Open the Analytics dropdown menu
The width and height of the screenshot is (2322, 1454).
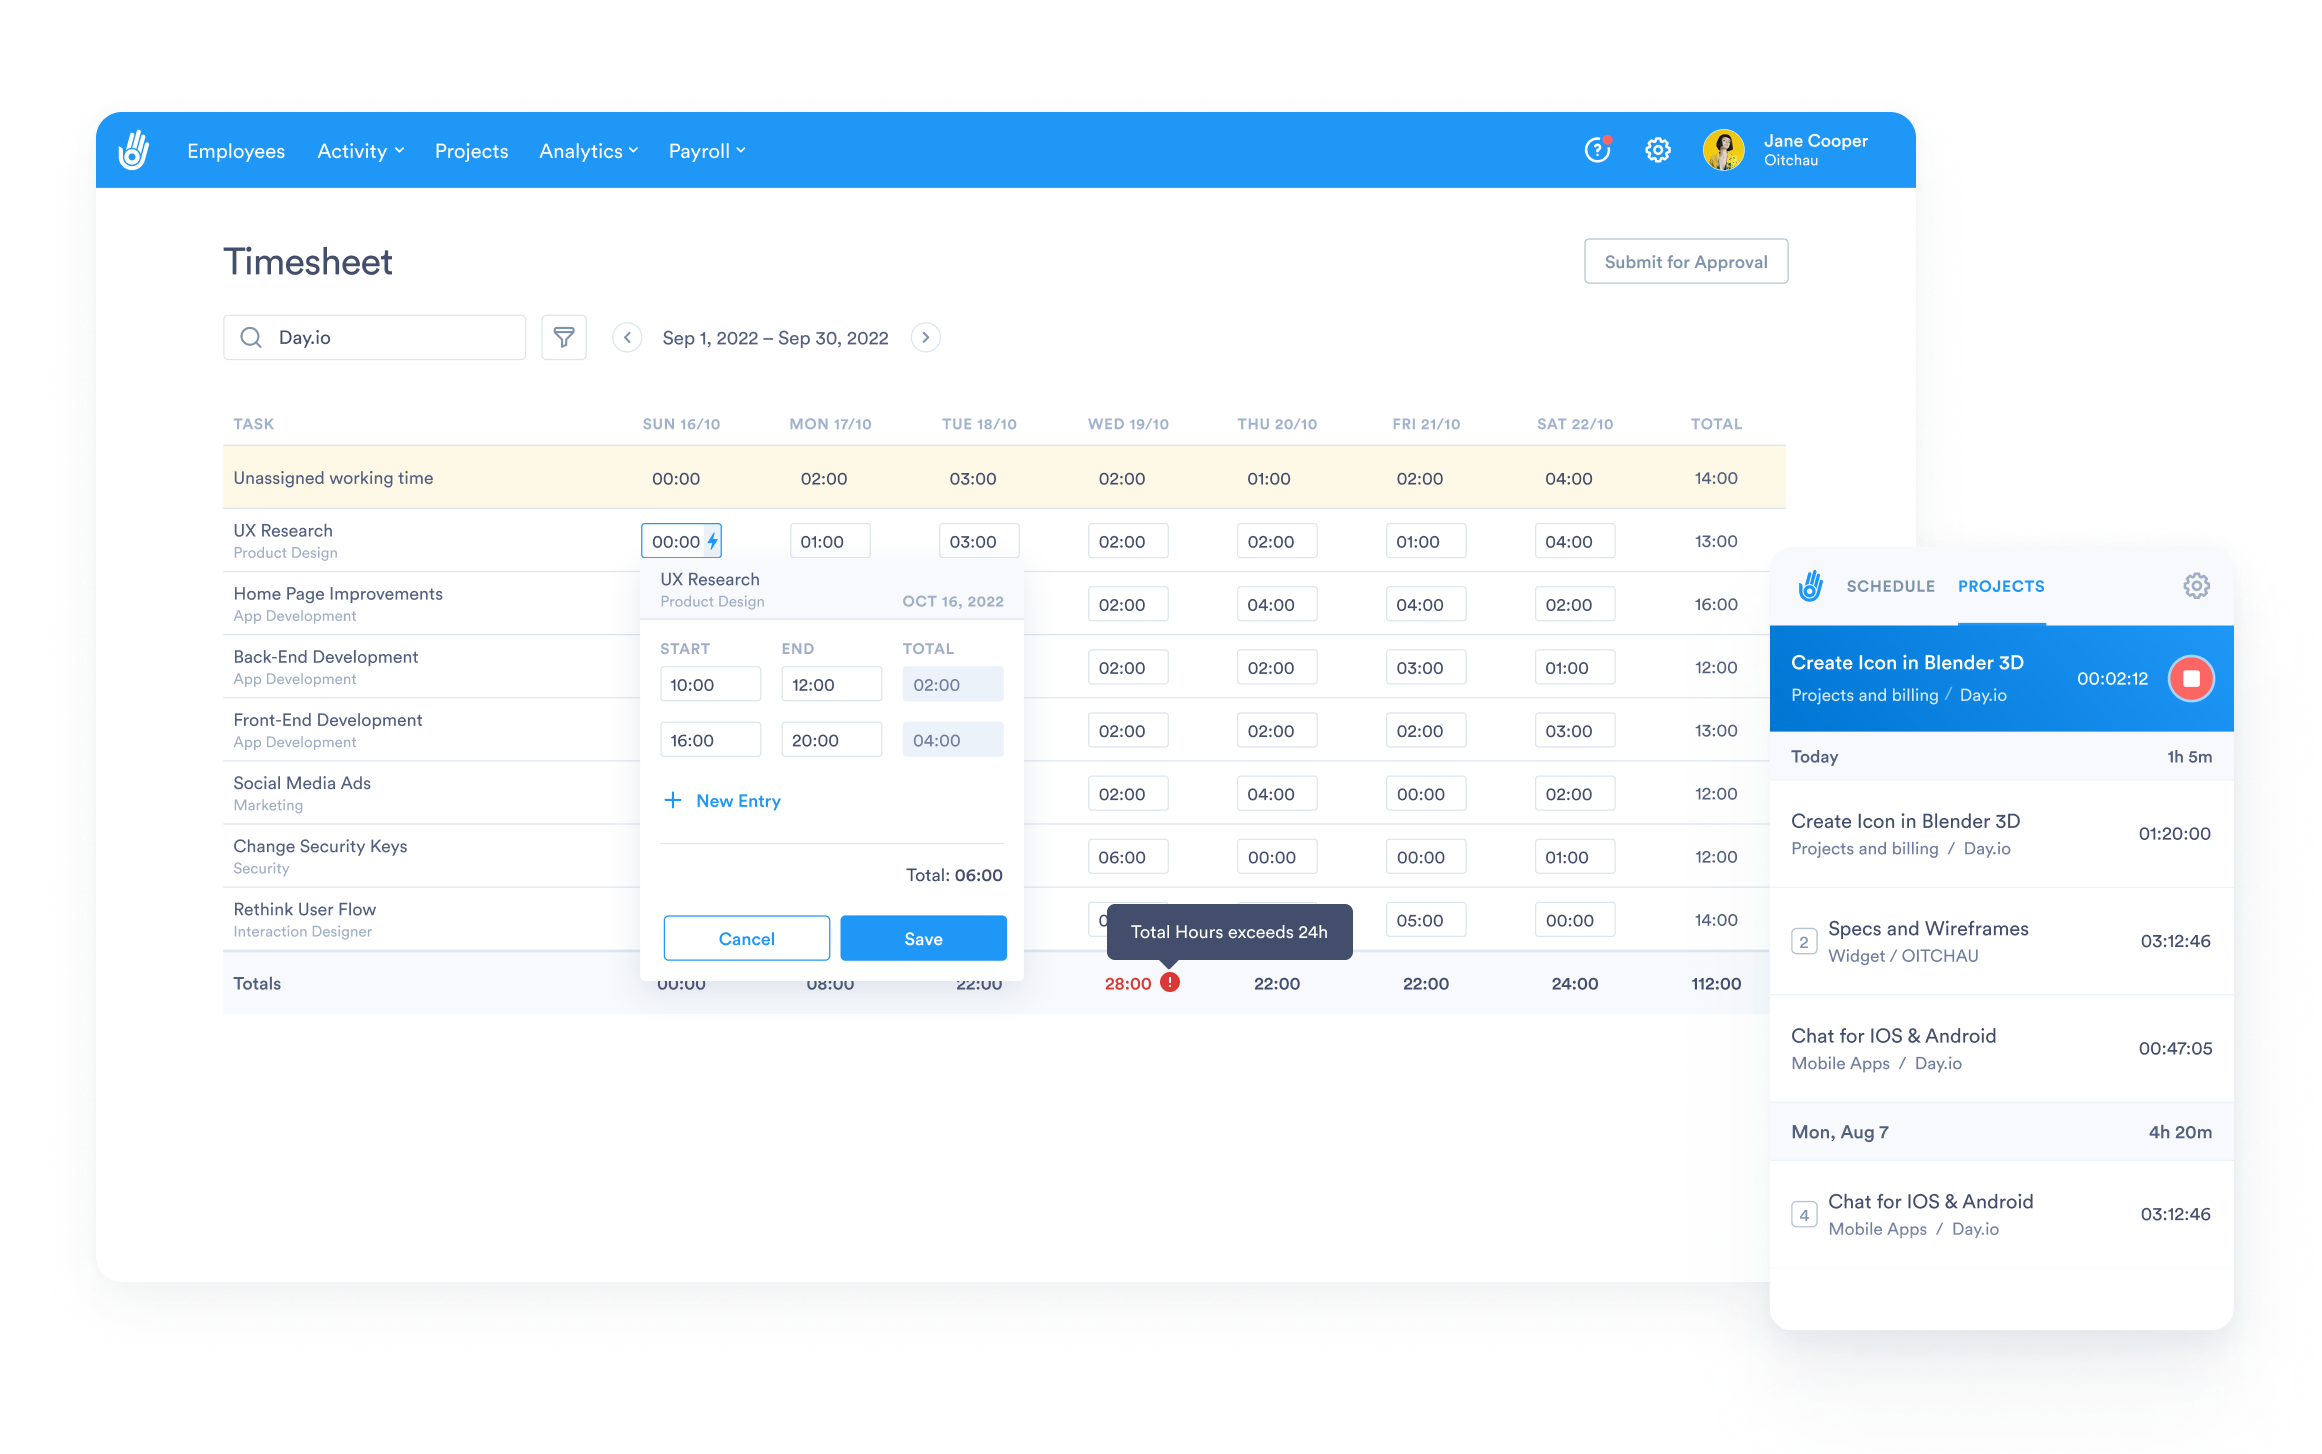pyautogui.click(x=590, y=149)
